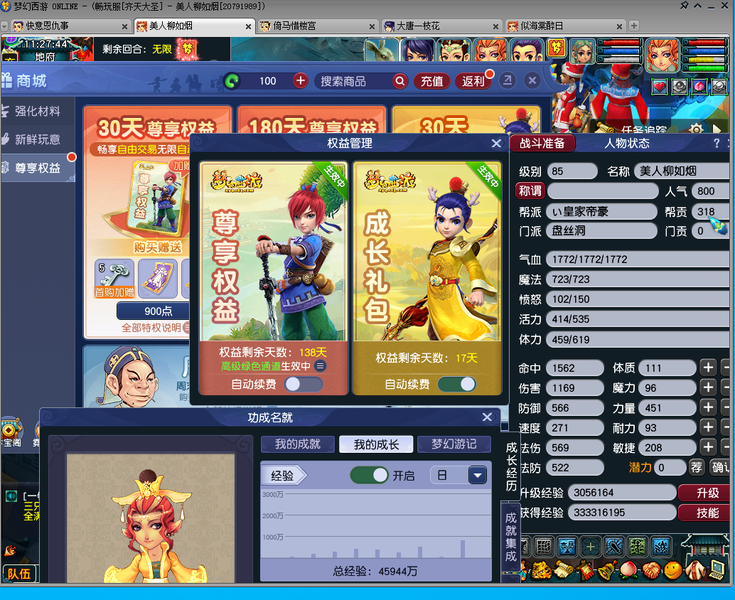Viewport: 735px width, 600px height.
Task: Click the 队伍 team button
Action: (x=19, y=574)
